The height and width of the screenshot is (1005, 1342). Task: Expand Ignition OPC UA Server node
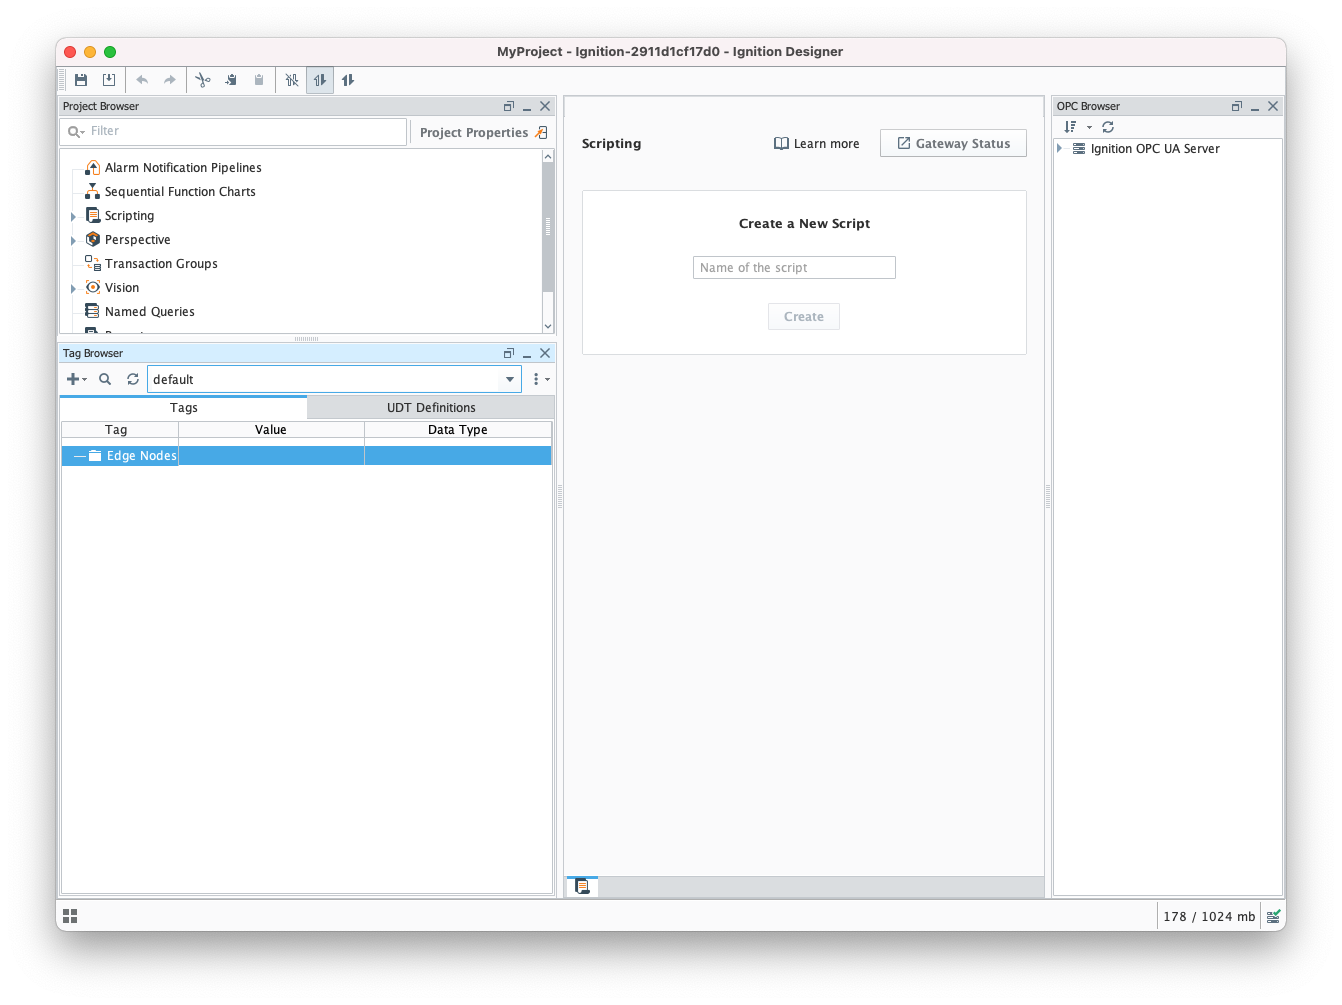pyautogui.click(x=1060, y=149)
